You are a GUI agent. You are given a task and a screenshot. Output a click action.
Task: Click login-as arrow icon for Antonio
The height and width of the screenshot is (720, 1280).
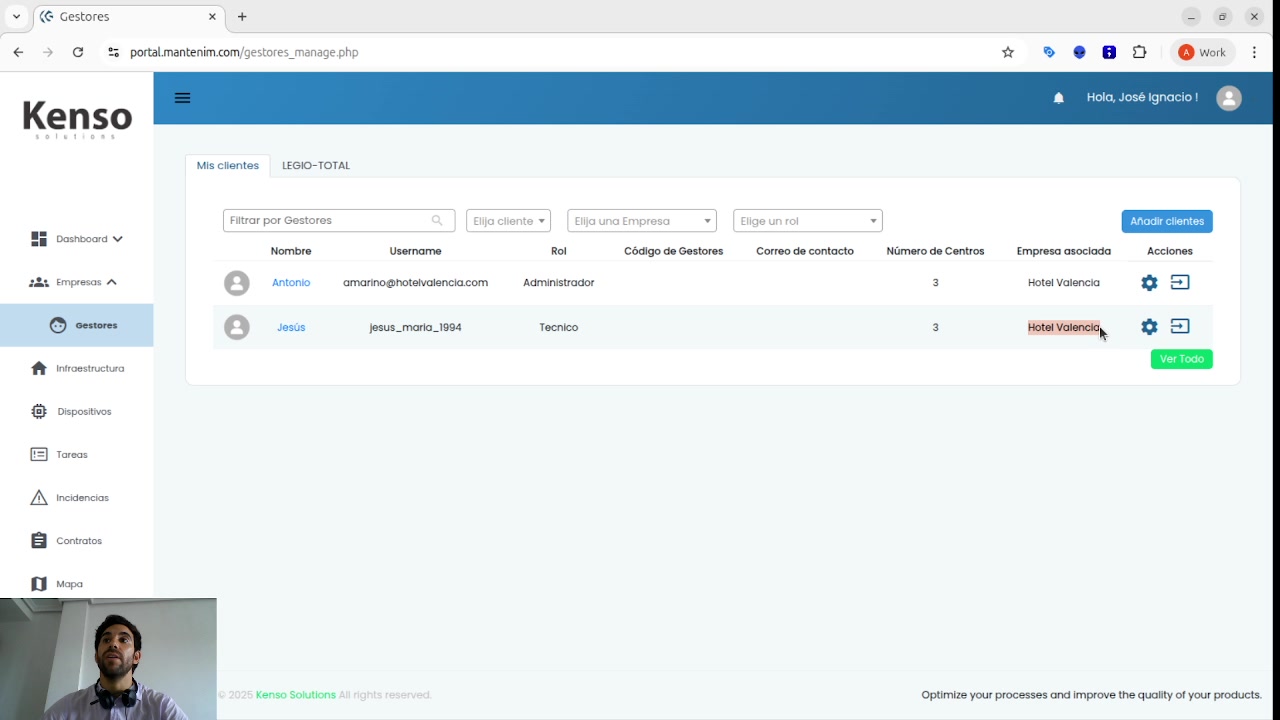tap(1180, 283)
